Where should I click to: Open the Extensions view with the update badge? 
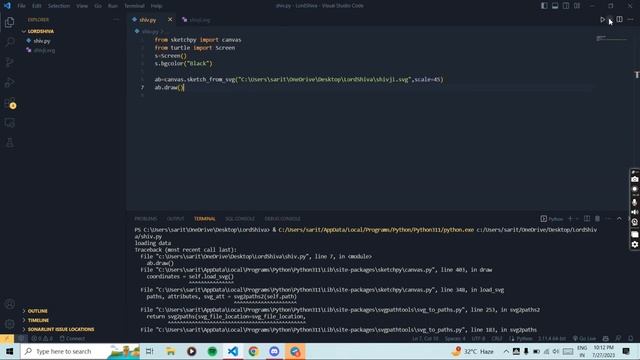pos(10,102)
